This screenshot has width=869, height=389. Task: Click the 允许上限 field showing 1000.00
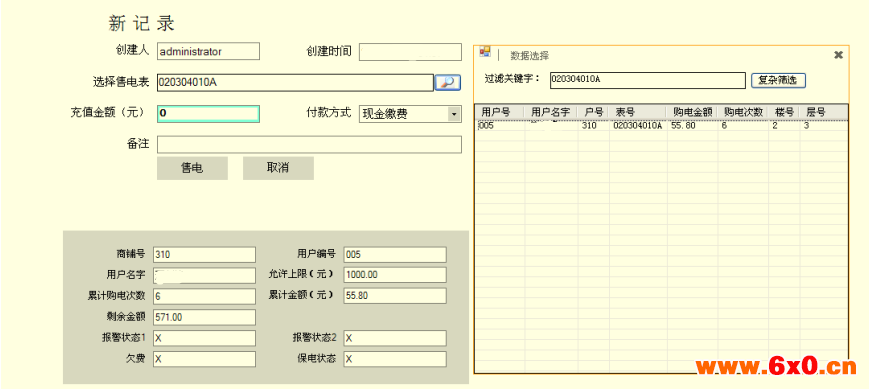pyautogui.click(x=395, y=275)
